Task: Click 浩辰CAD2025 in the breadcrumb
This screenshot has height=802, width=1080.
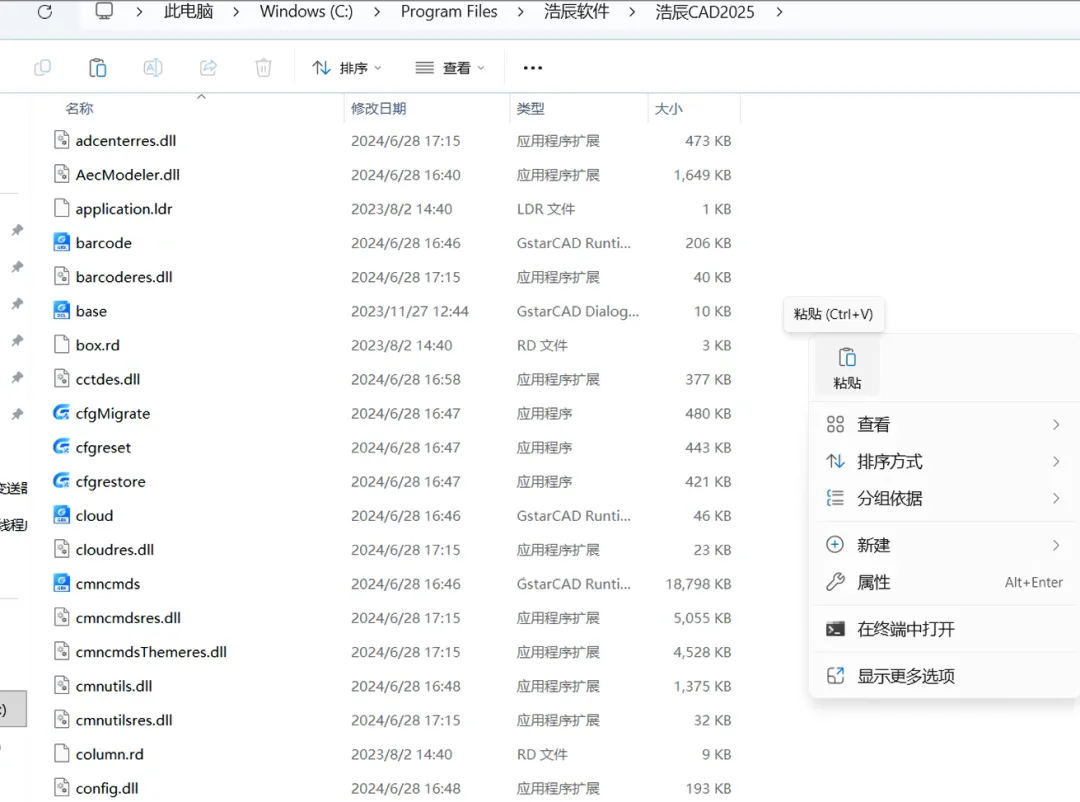Action: [705, 12]
